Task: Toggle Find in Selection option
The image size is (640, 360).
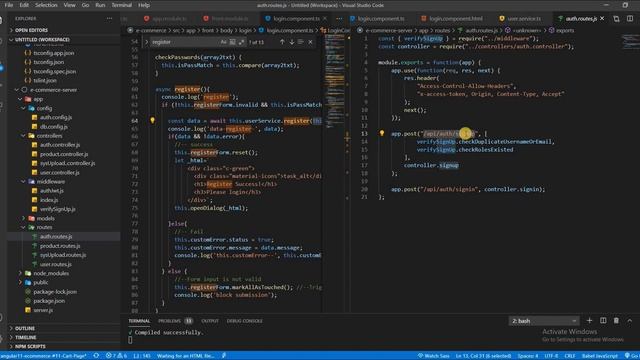Action: [301, 42]
